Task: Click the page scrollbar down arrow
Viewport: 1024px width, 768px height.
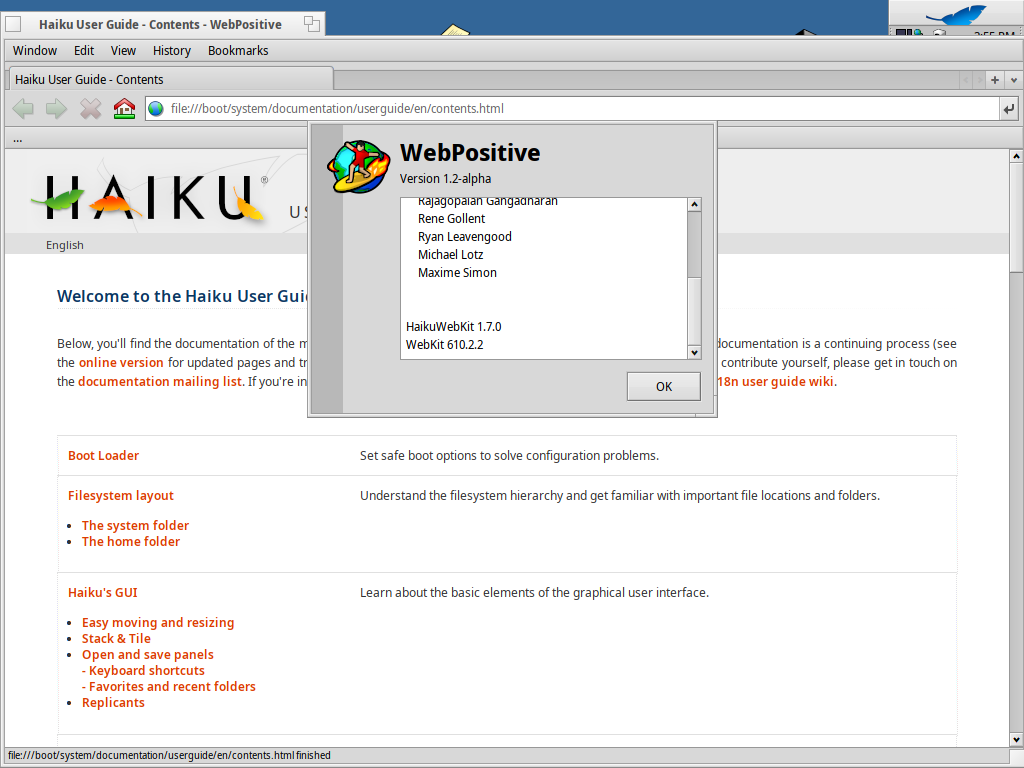Action: coord(1016,739)
